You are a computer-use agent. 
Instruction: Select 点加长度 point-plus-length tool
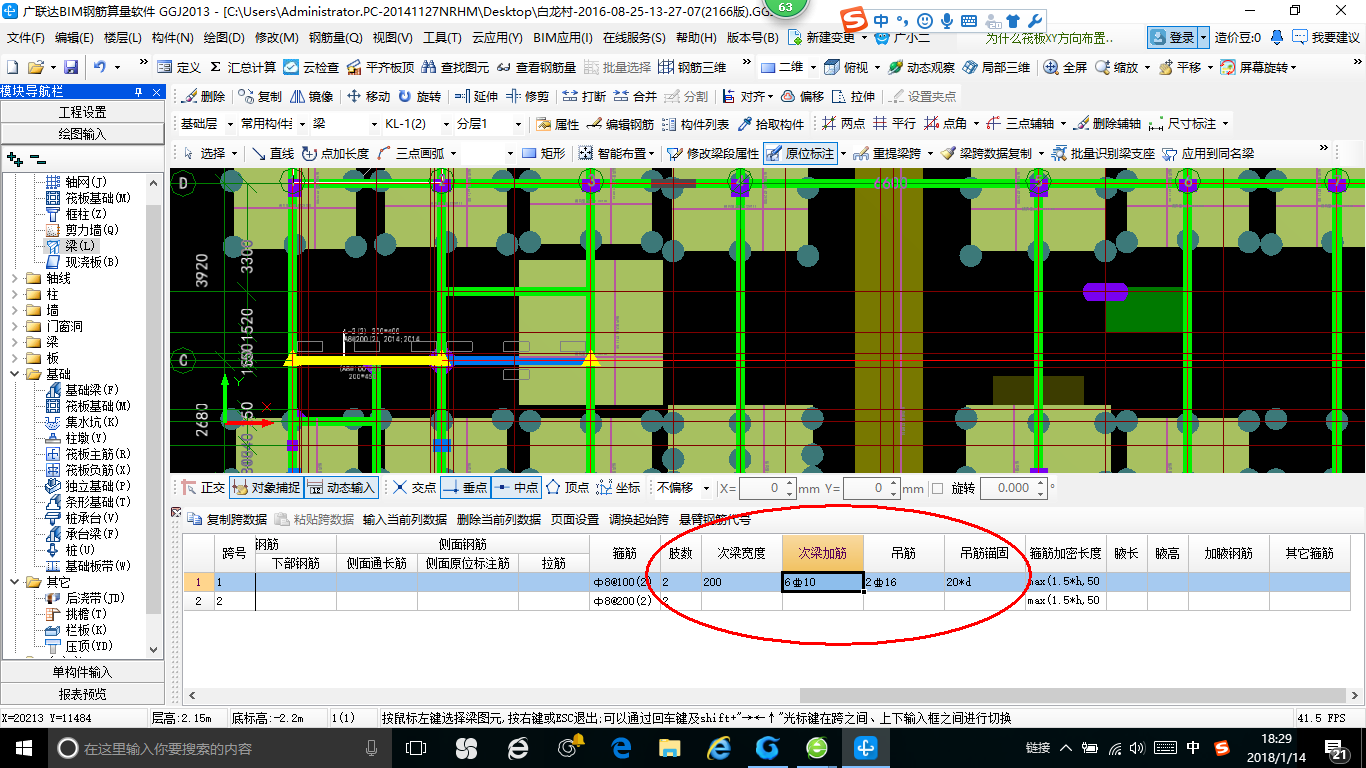(335, 153)
